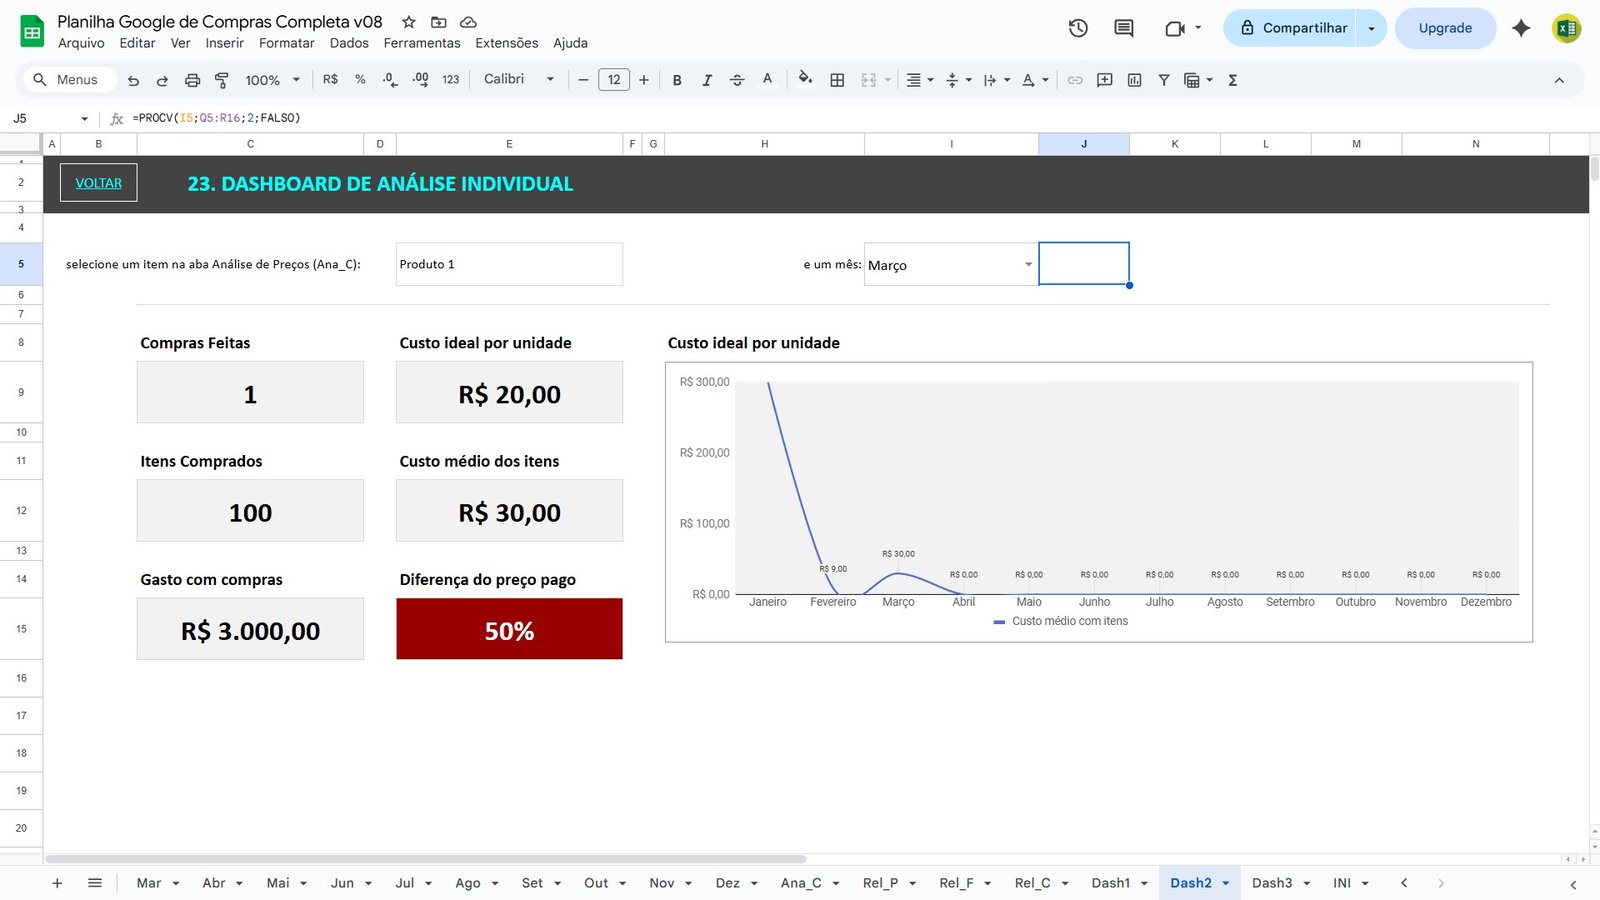Click the VOLTAR link

point(98,182)
